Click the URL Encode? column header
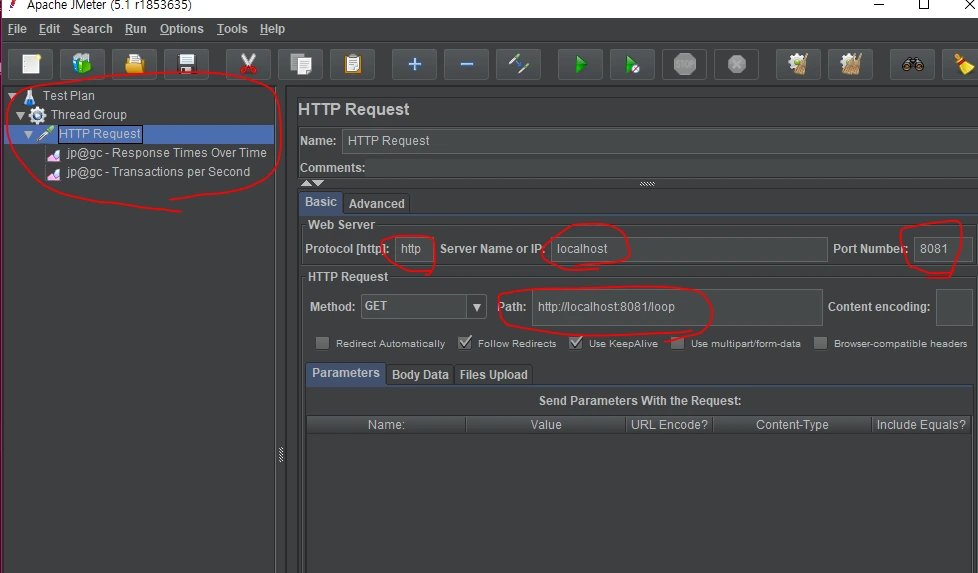The width and height of the screenshot is (978, 573). pos(669,425)
